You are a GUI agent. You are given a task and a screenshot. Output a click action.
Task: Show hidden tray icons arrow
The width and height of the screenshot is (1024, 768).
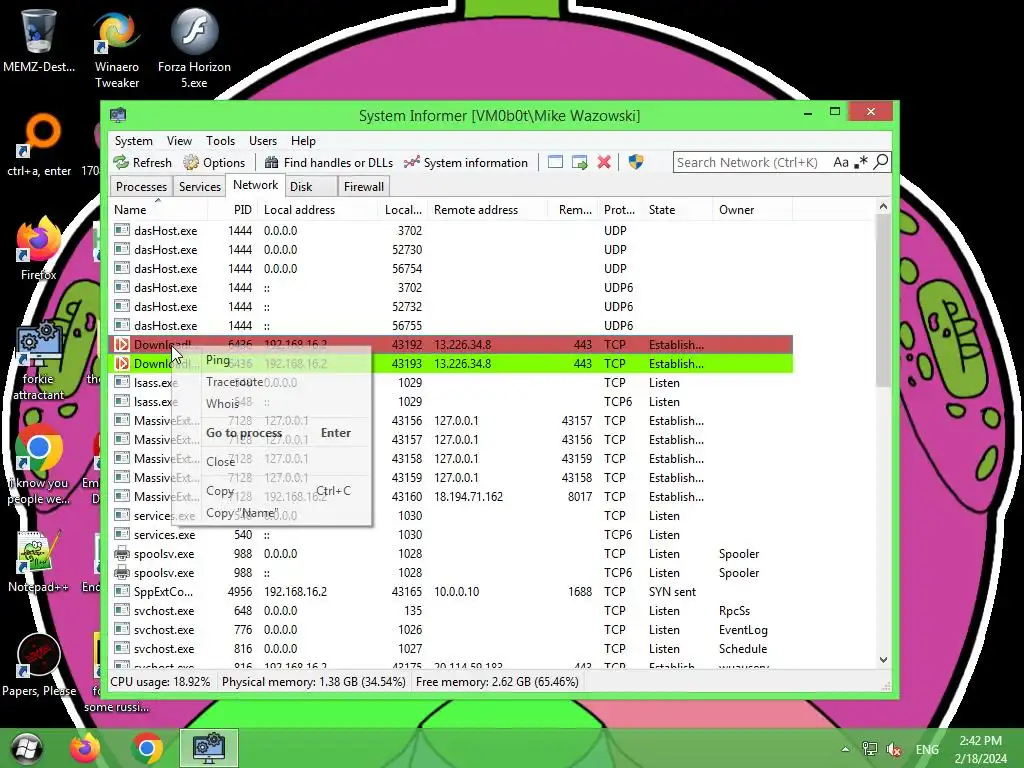click(x=845, y=749)
